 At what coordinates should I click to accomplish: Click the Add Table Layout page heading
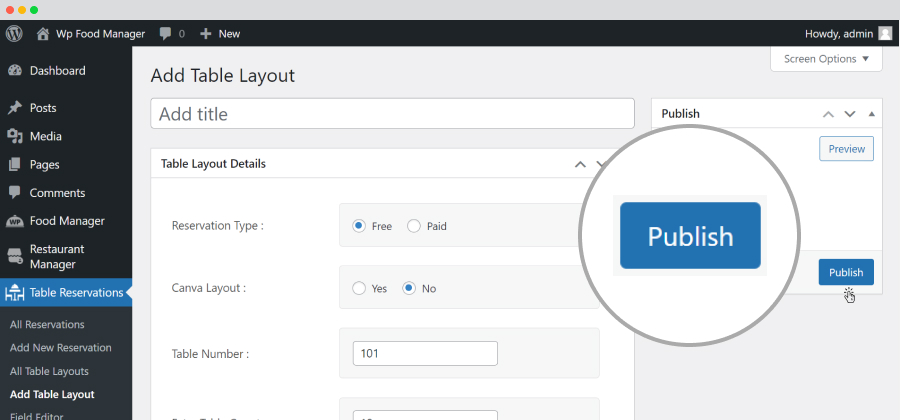pyautogui.click(x=223, y=76)
